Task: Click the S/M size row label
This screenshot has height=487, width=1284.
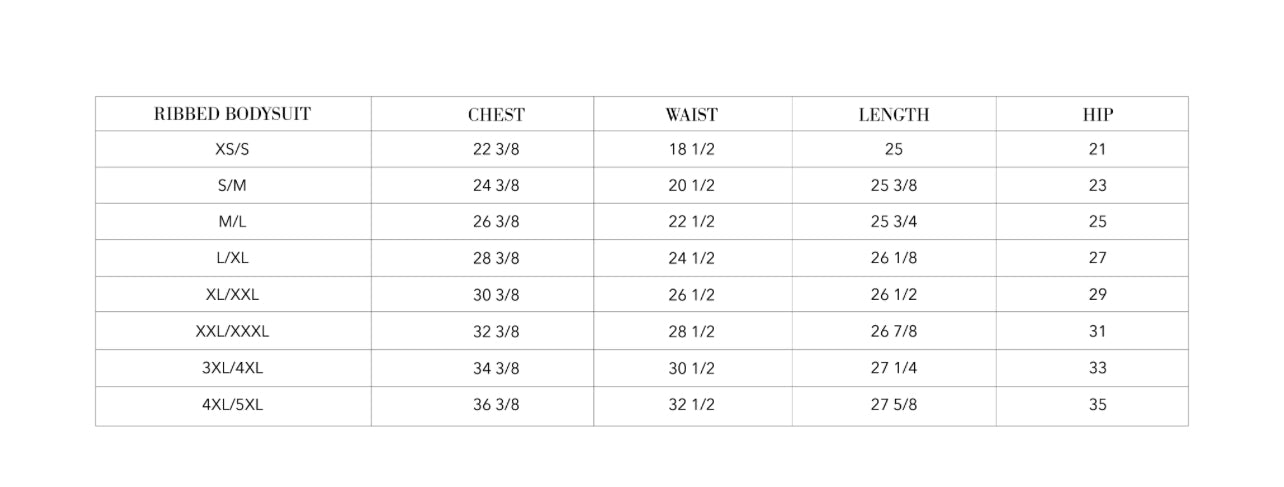Action: (x=232, y=185)
